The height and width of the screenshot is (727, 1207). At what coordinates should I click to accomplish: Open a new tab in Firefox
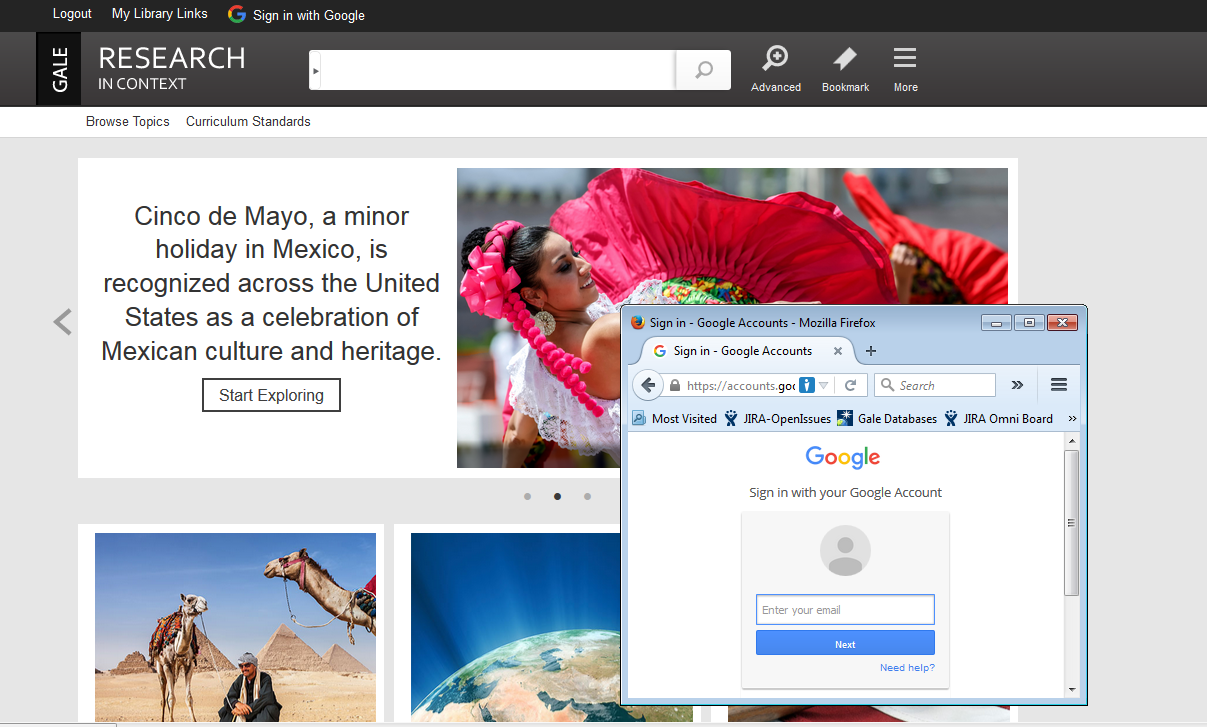(x=870, y=351)
